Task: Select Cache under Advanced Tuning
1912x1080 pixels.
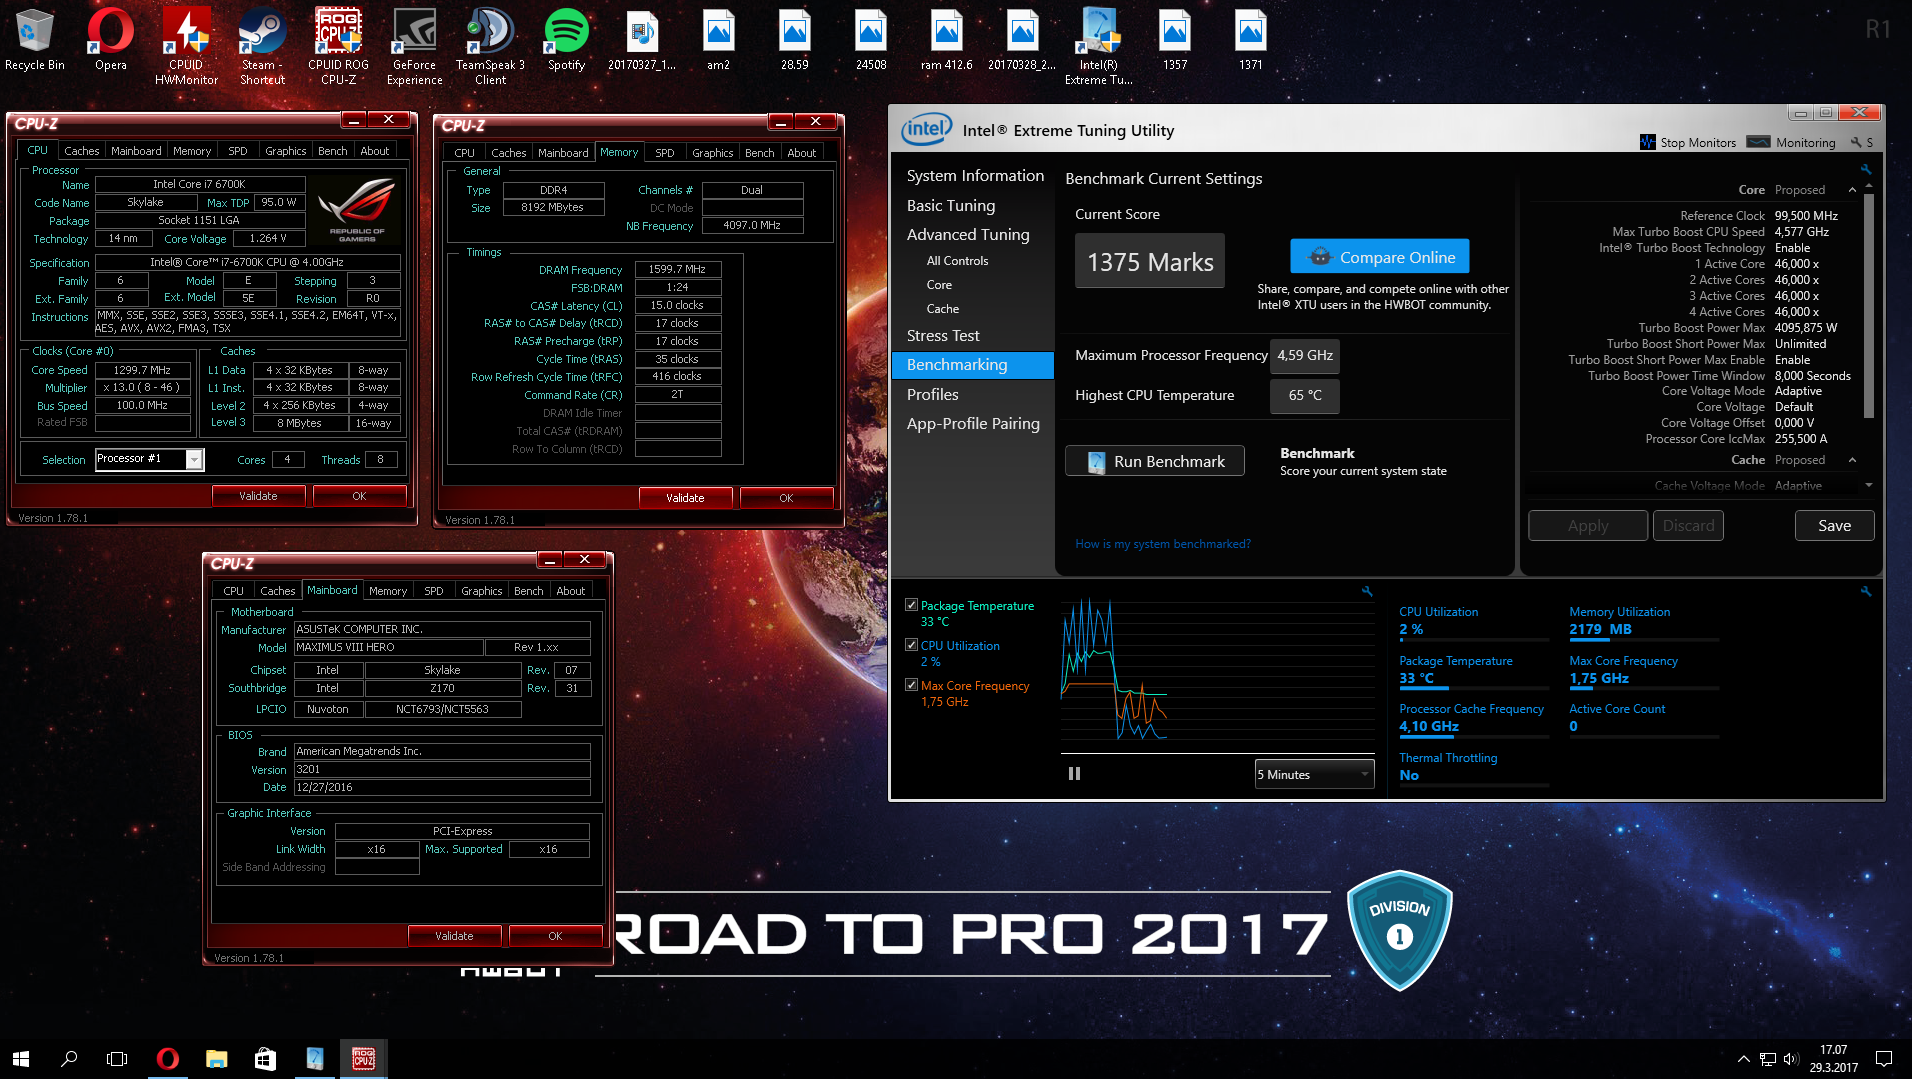Action: pyautogui.click(x=942, y=309)
